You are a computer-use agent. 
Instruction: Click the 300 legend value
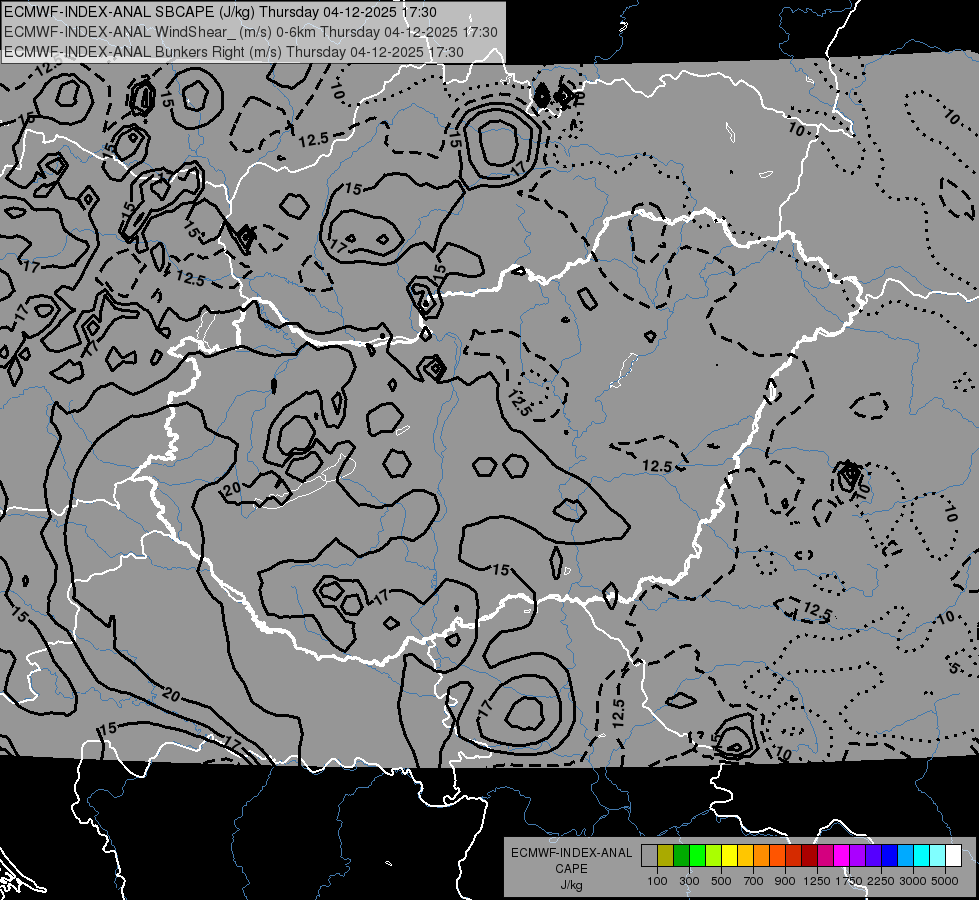pyautogui.click(x=689, y=881)
